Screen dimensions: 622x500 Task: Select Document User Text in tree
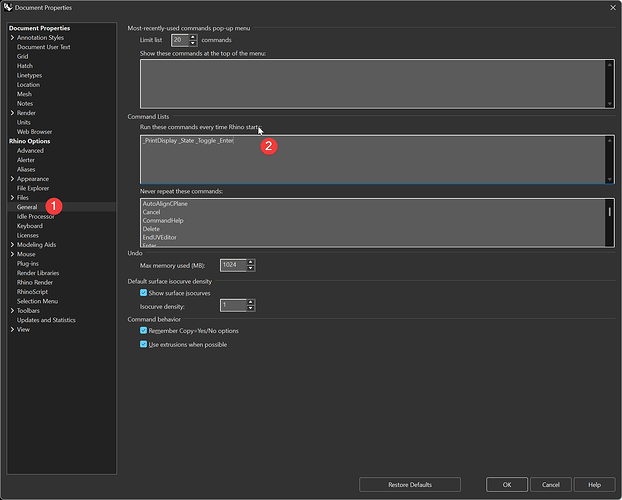[43, 47]
